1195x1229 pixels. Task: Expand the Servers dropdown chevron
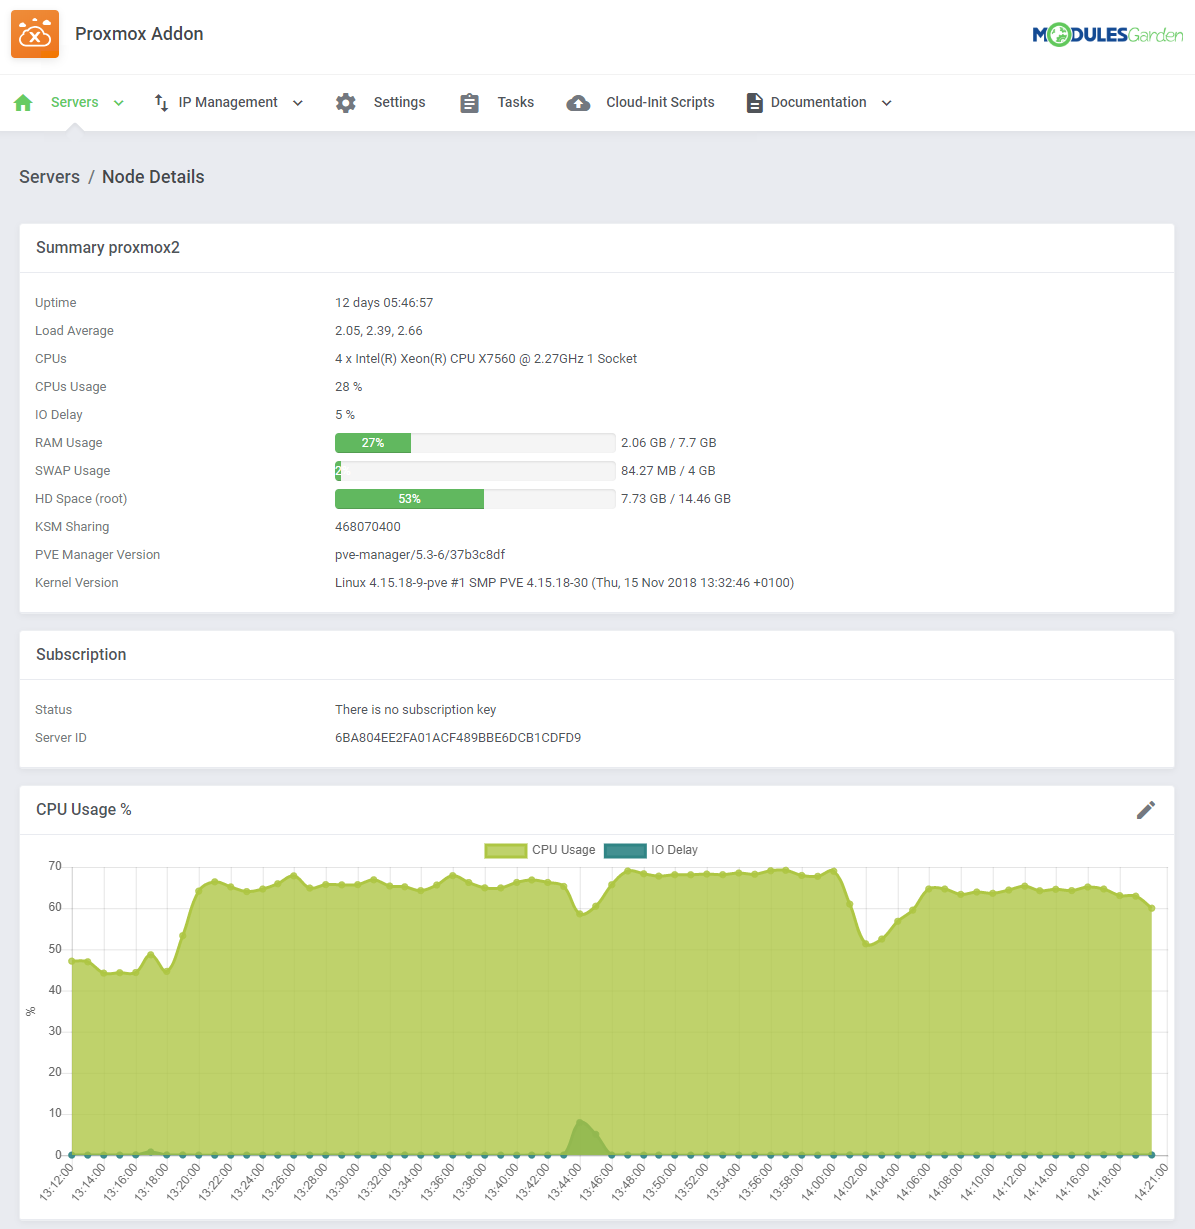[x=119, y=103]
